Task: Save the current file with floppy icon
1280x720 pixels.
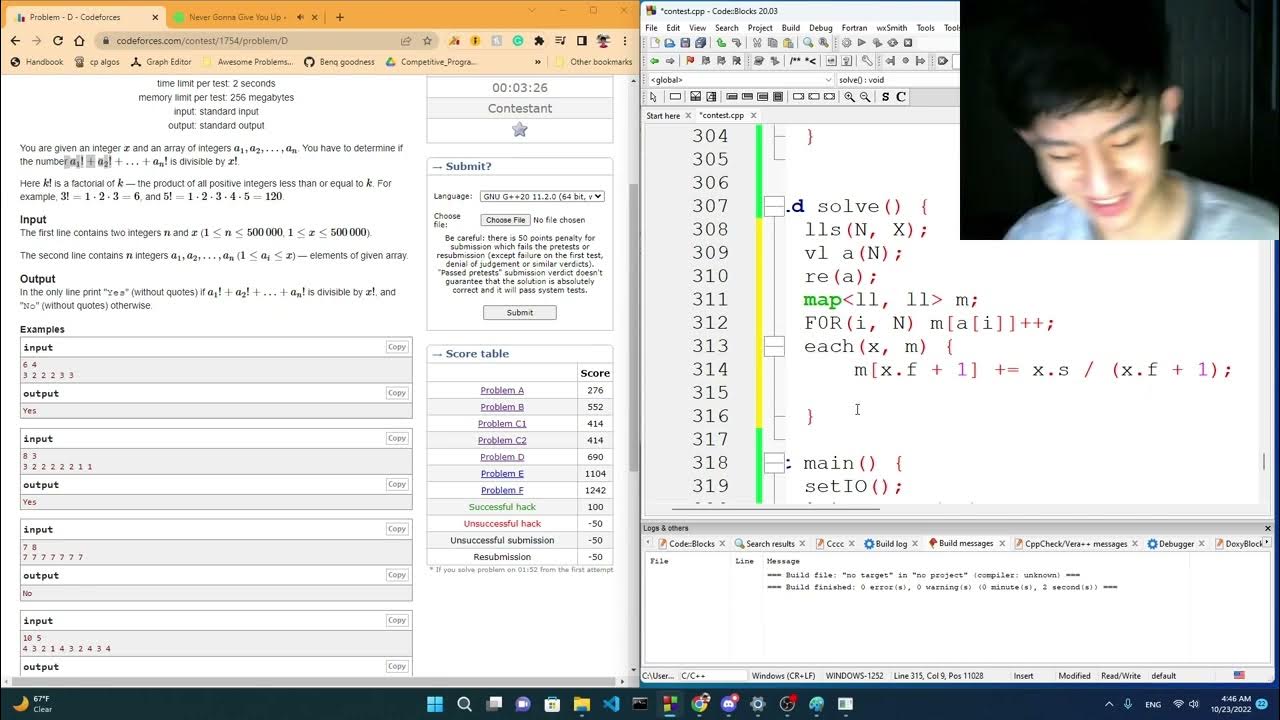Action: pos(685,43)
